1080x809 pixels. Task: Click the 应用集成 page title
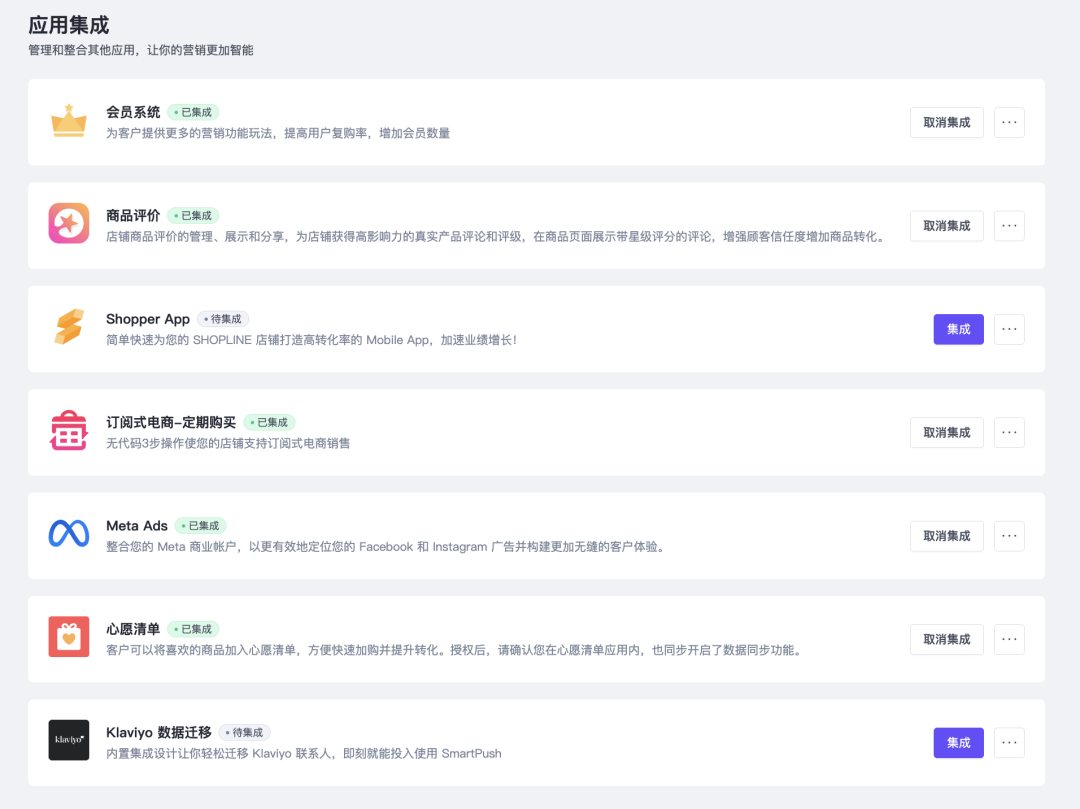(x=68, y=24)
